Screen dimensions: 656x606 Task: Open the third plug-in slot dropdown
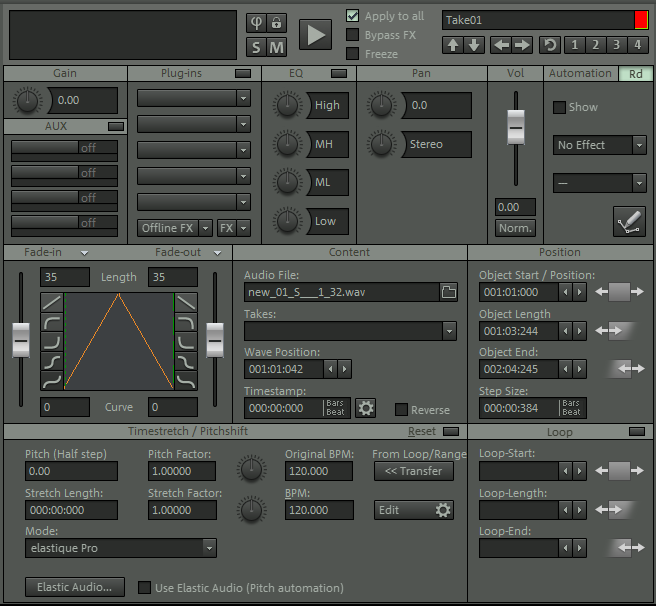pos(243,150)
